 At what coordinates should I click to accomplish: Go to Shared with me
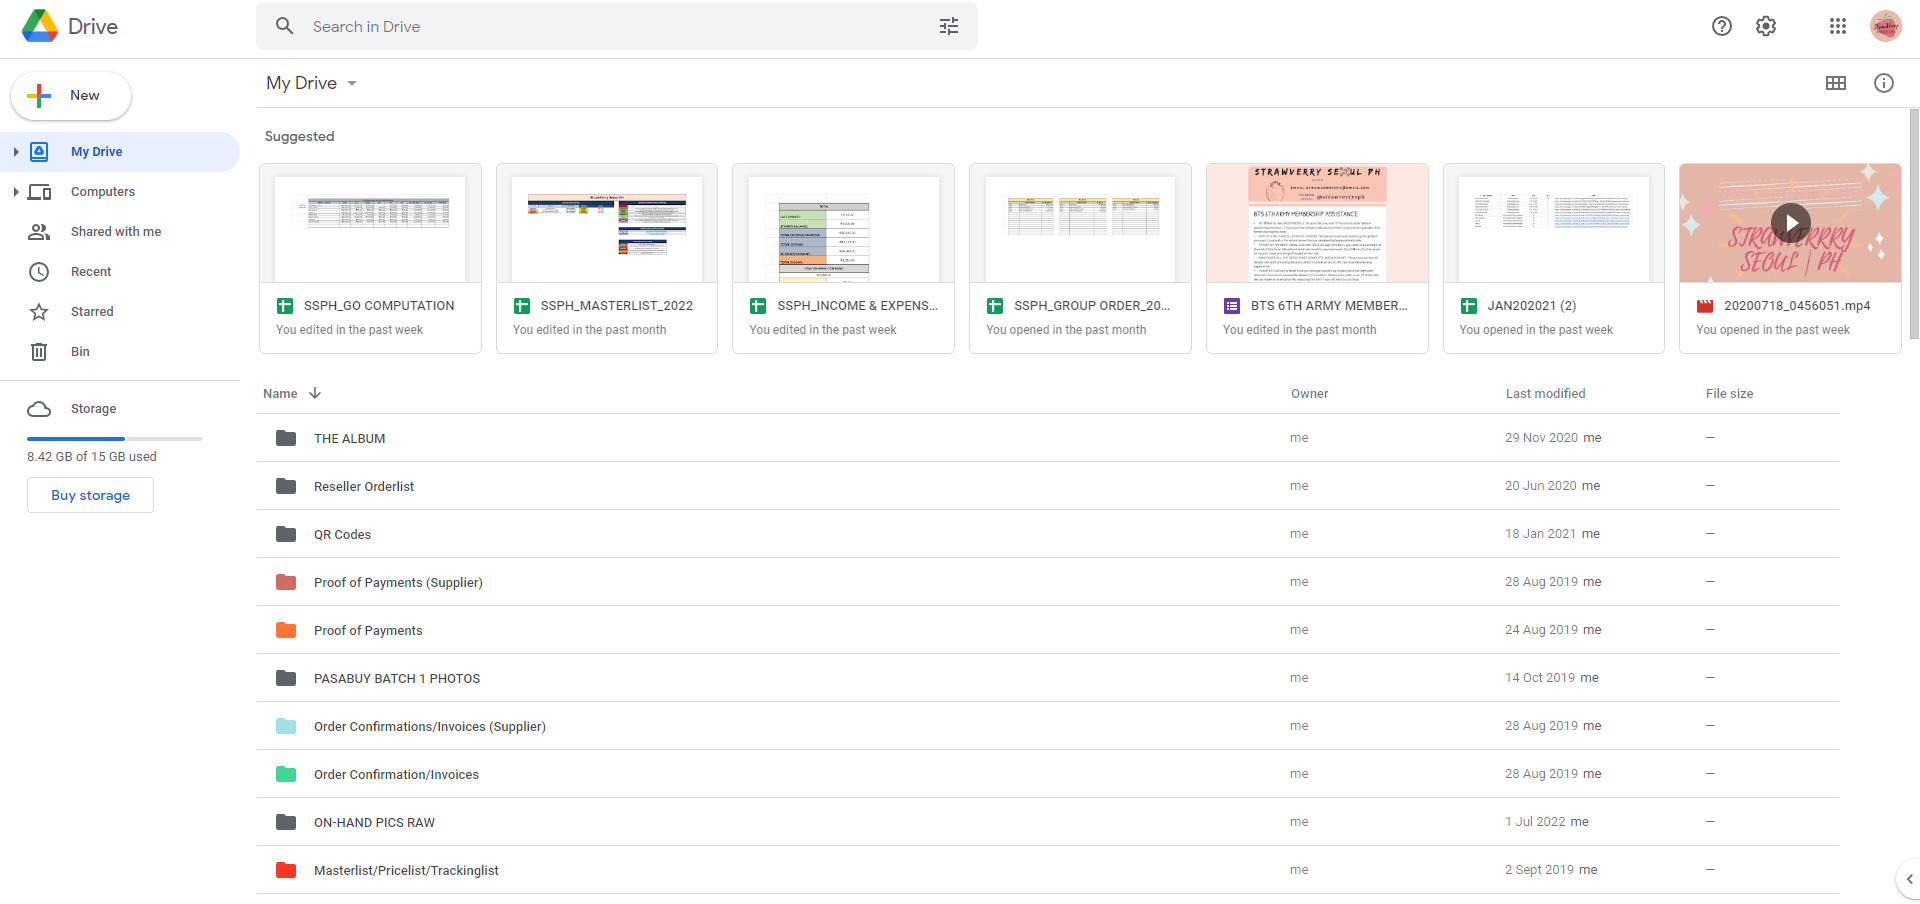[115, 232]
